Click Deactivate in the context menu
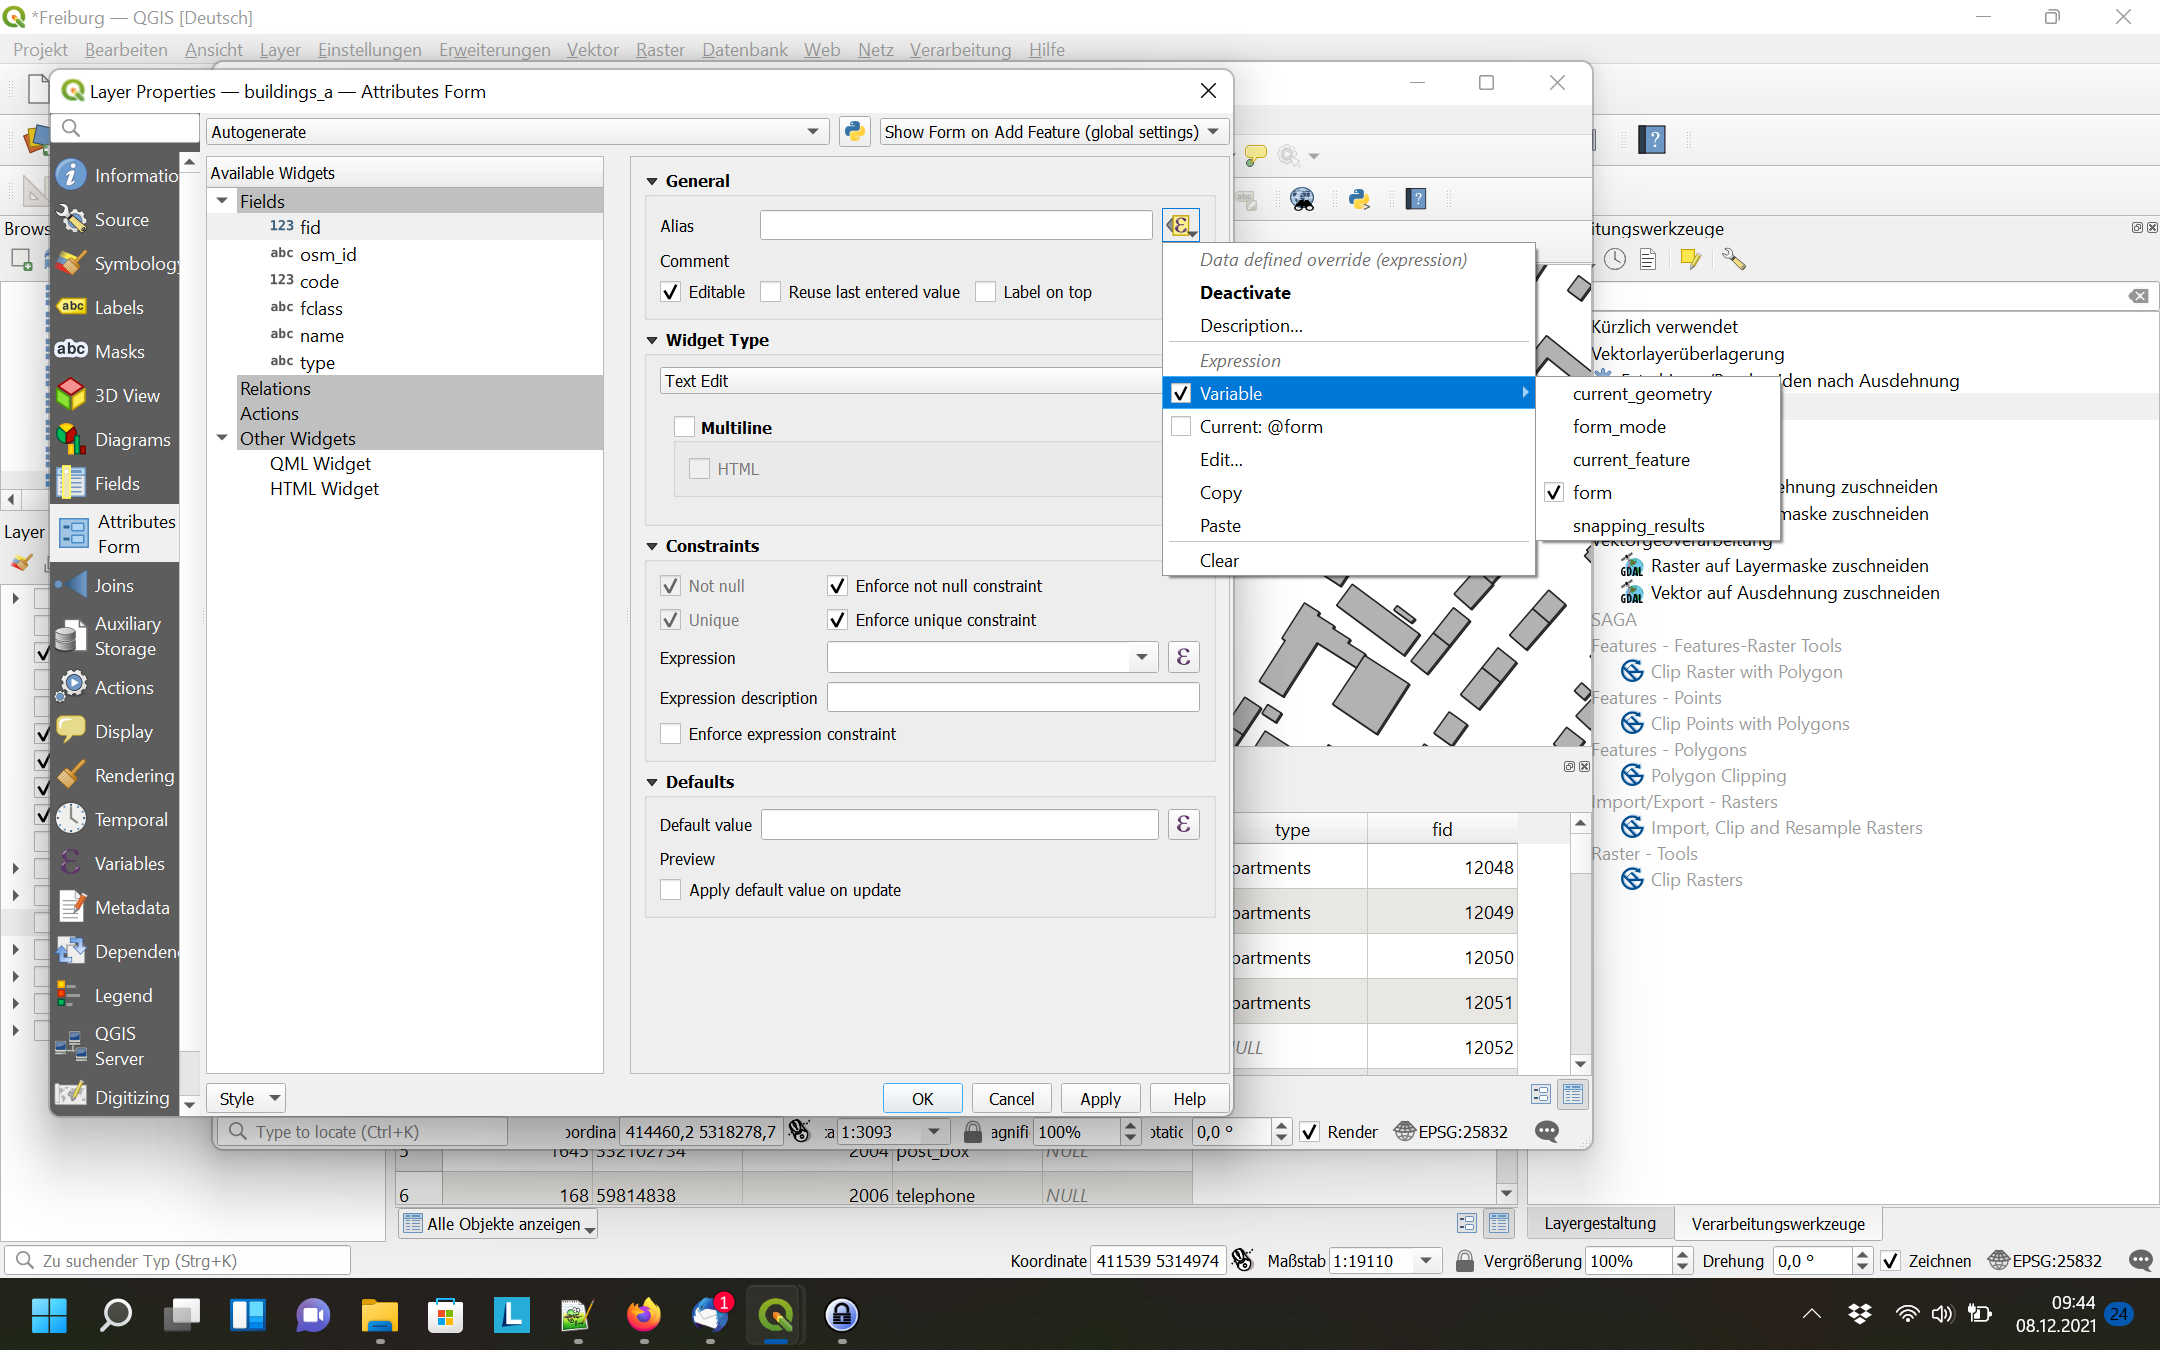Viewport: 2160px width, 1350px height. click(1243, 292)
